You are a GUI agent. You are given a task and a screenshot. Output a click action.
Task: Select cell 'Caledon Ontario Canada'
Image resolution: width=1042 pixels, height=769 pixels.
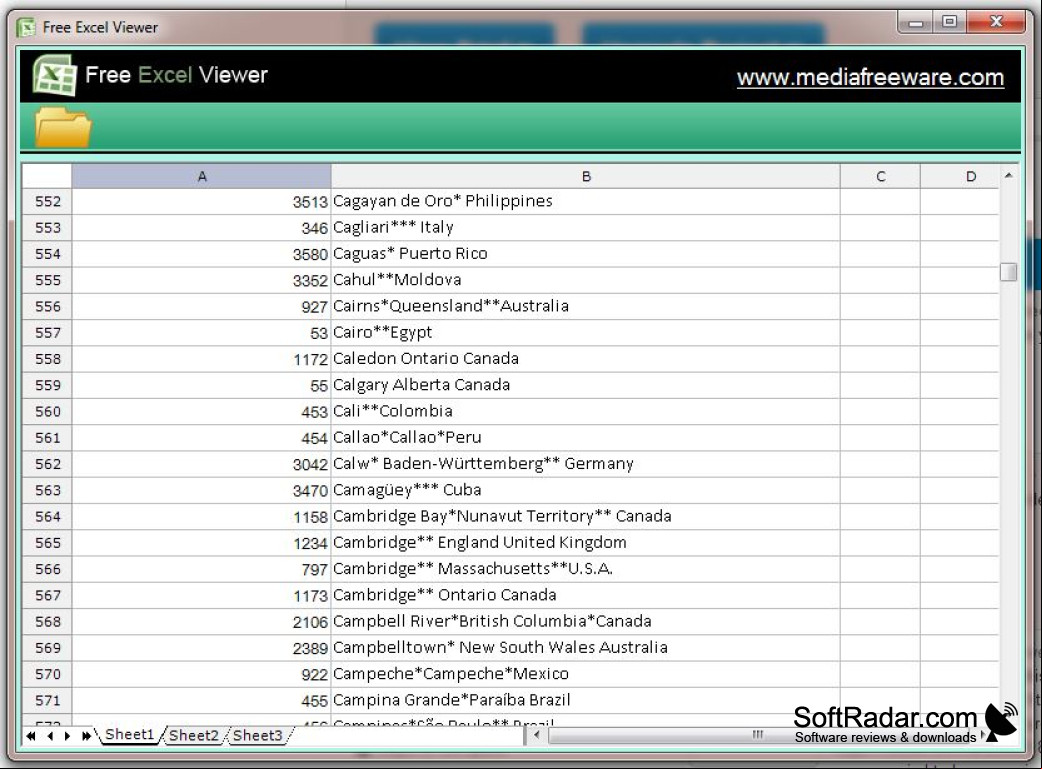click(585, 359)
